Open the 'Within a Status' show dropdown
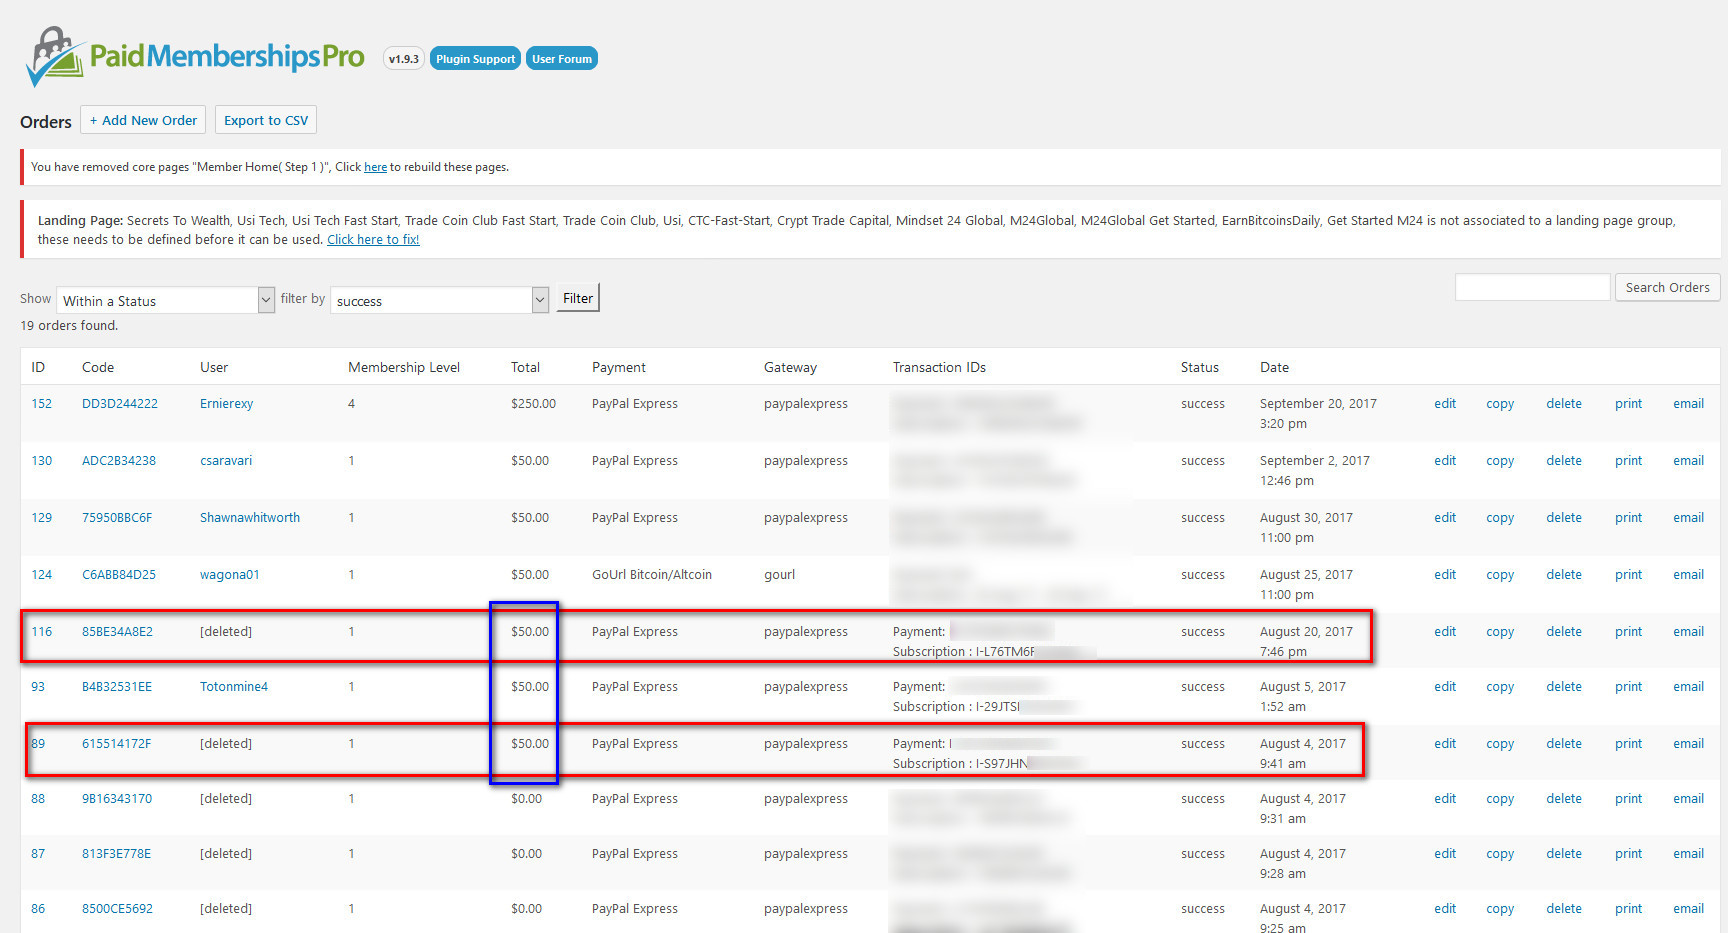 point(166,300)
